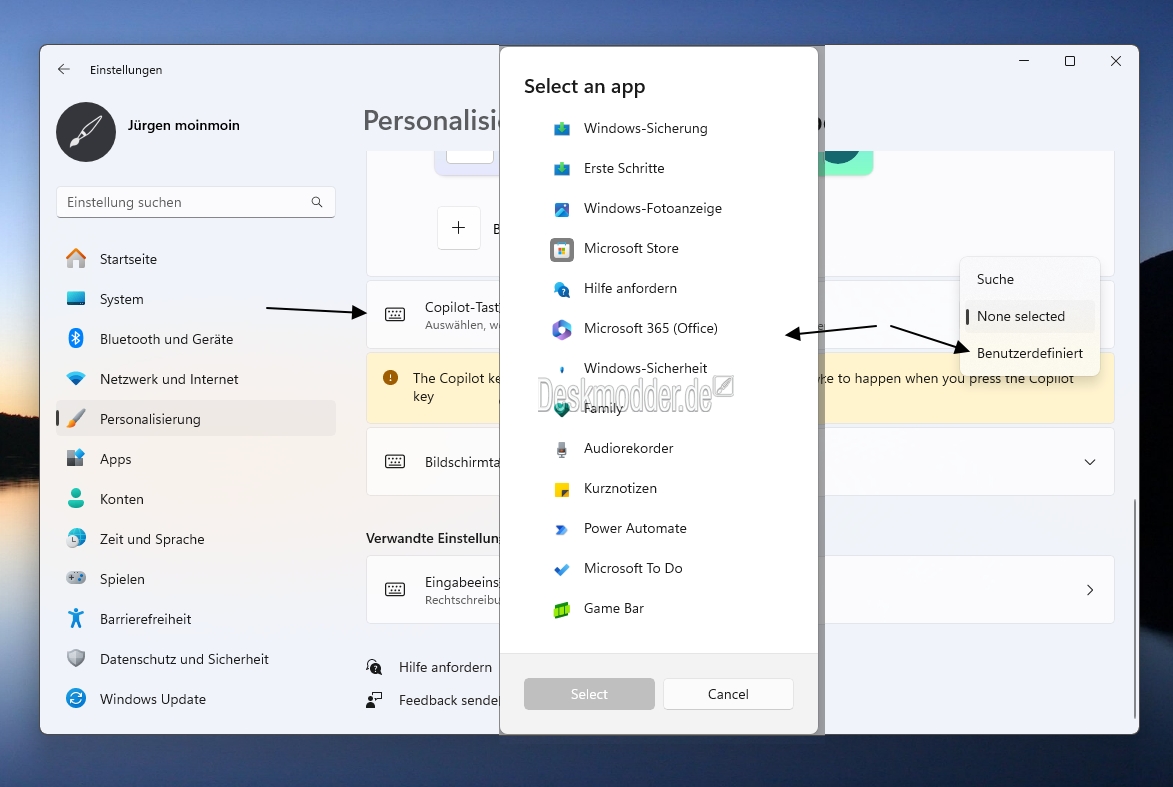The width and height of the screenshot is (1173, 787).
Task: Click the Zeit und Sprache globe icon
Action: [x=76, y=539]
